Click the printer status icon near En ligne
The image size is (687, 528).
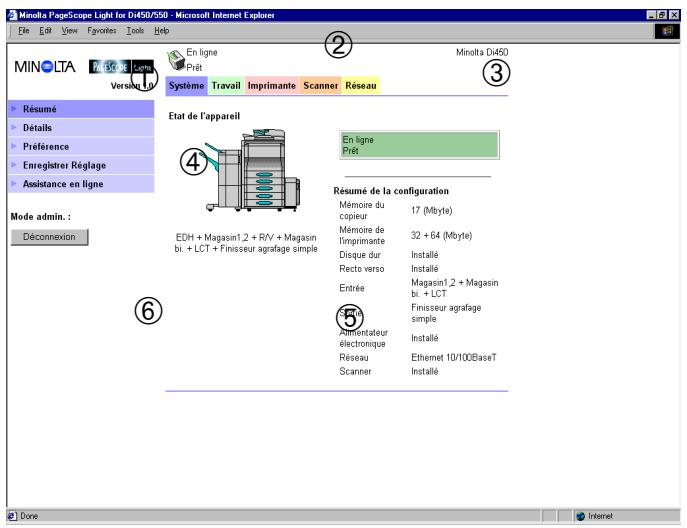click(x=176, y=60)
